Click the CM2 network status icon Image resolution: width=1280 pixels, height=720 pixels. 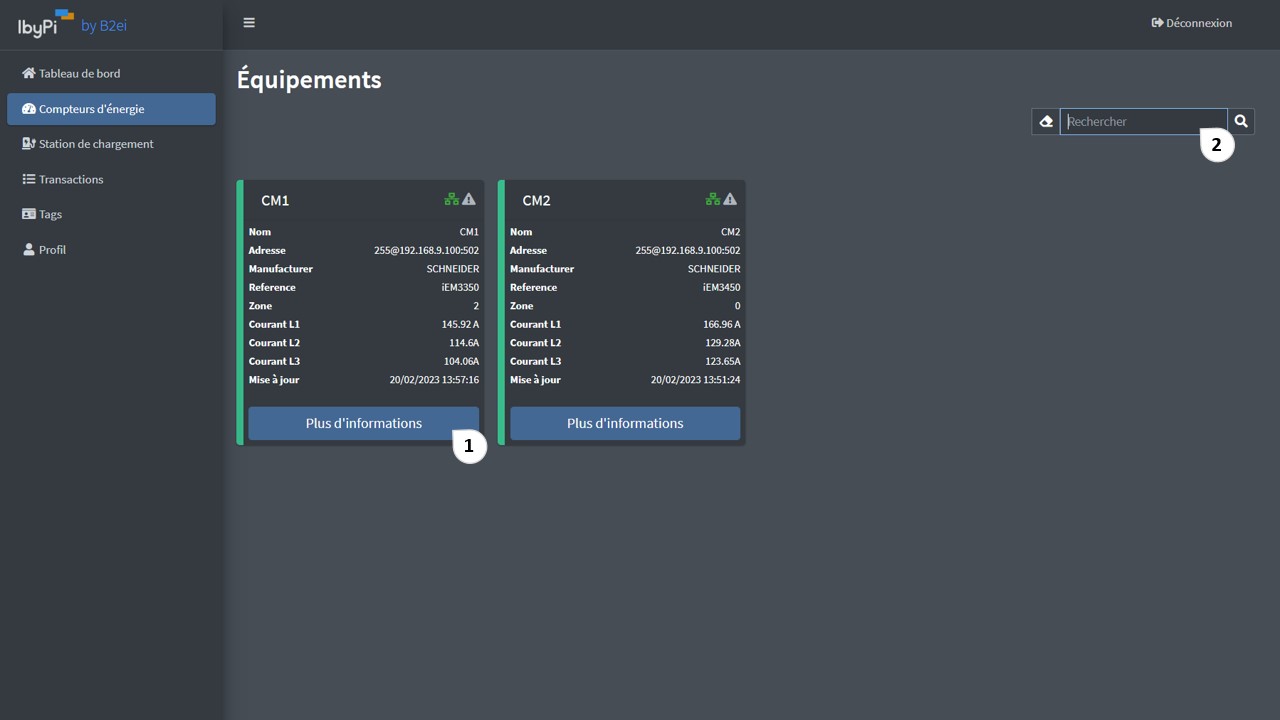click(x=713, y=199)
